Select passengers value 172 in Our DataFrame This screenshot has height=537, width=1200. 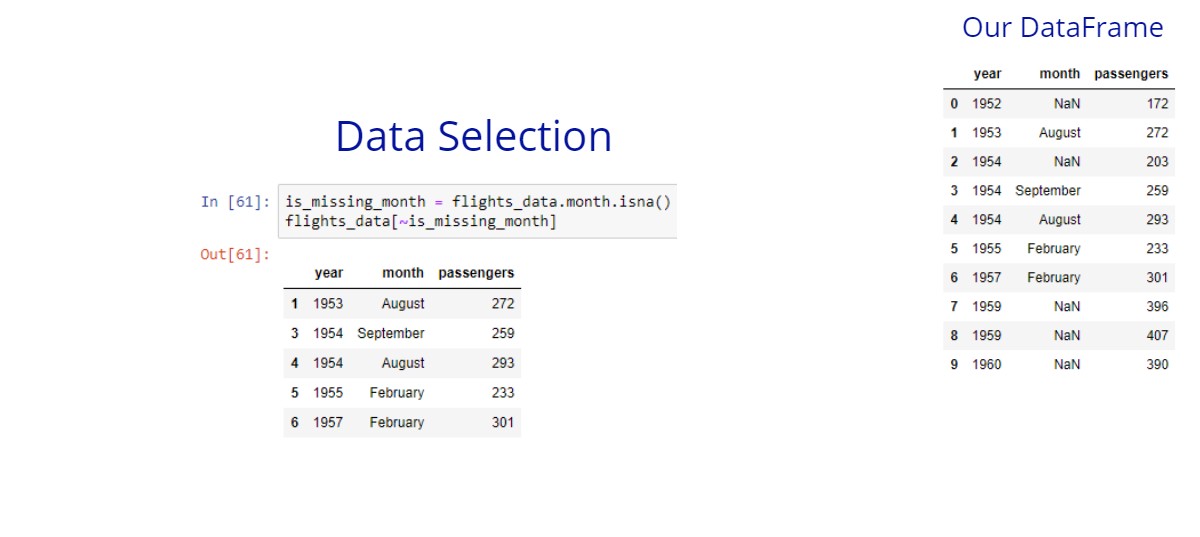click(x=1157, y=103)
